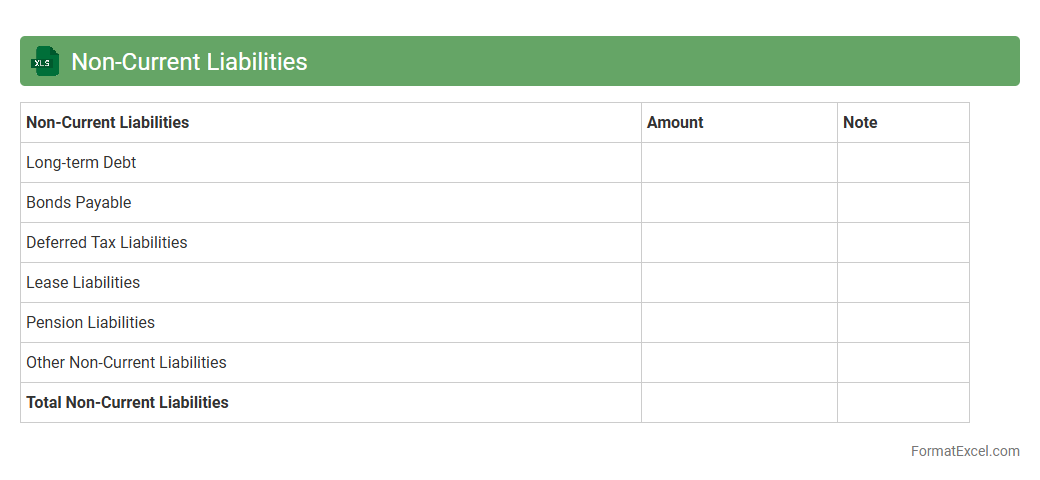Image resolution: width=1040 pixels, height=480 pixels.
Task: Click the Amount cell for Long-term Debt
Action: (x=739, y=163)
